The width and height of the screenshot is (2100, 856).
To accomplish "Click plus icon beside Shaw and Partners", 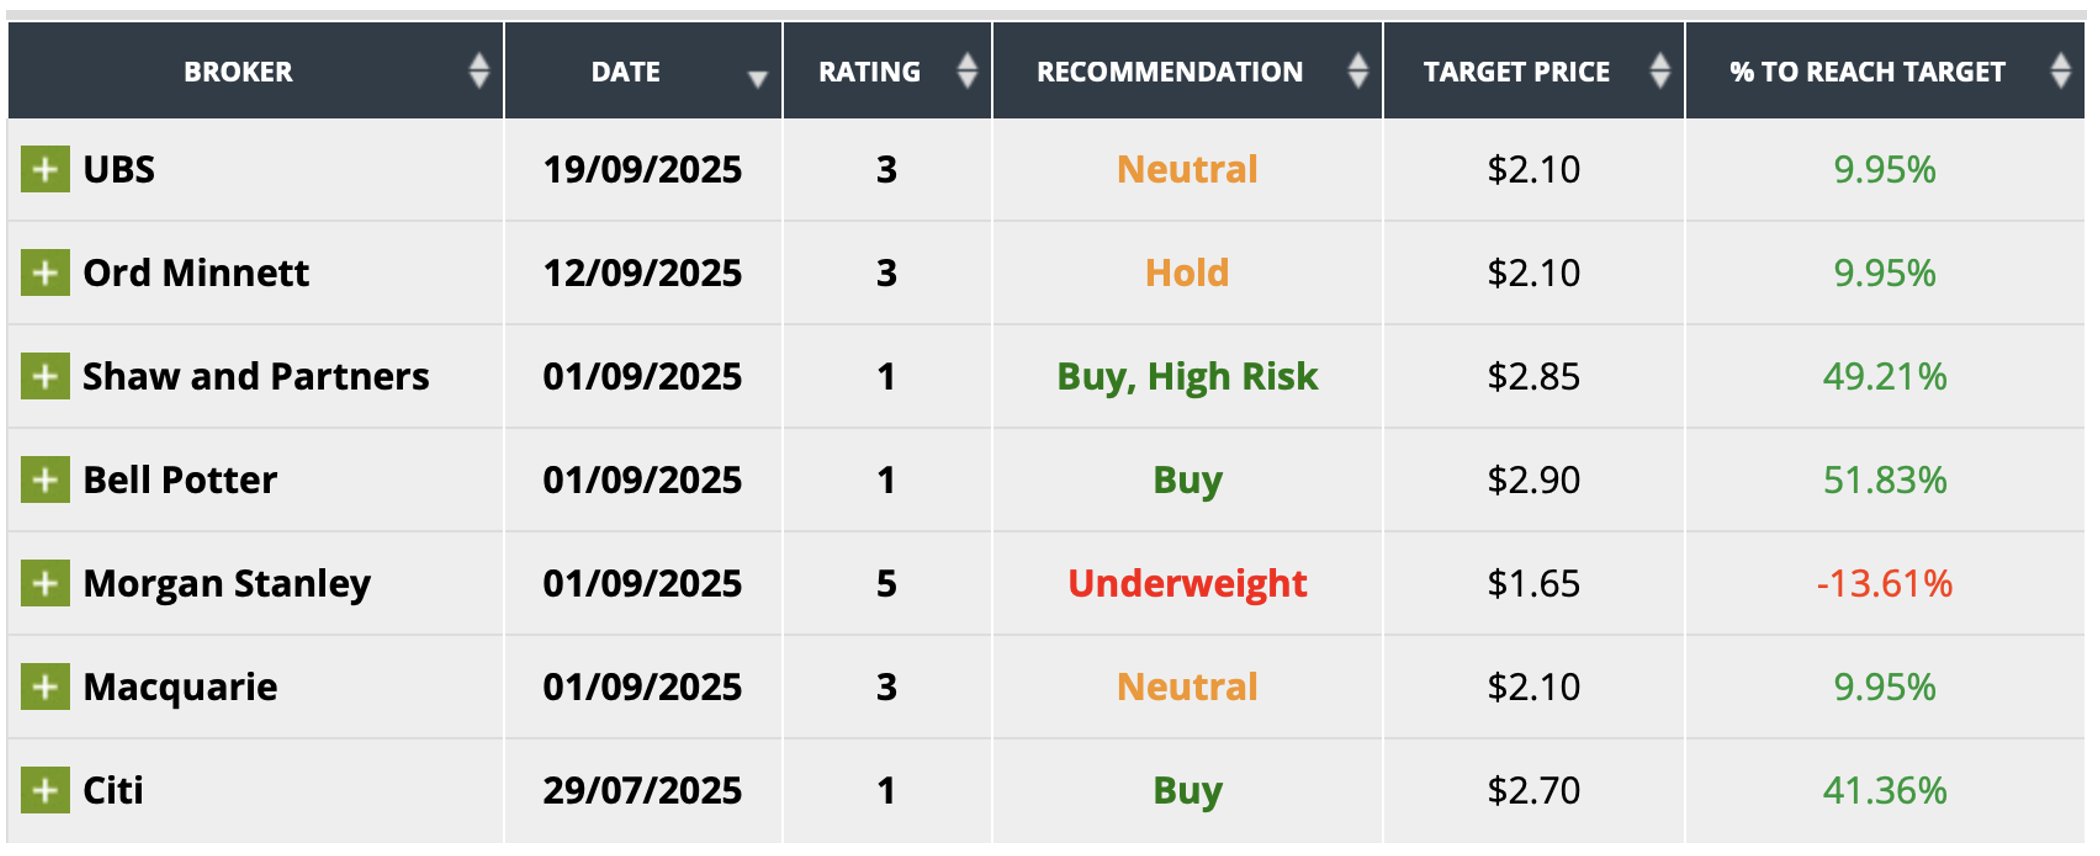I will point(45,376).
